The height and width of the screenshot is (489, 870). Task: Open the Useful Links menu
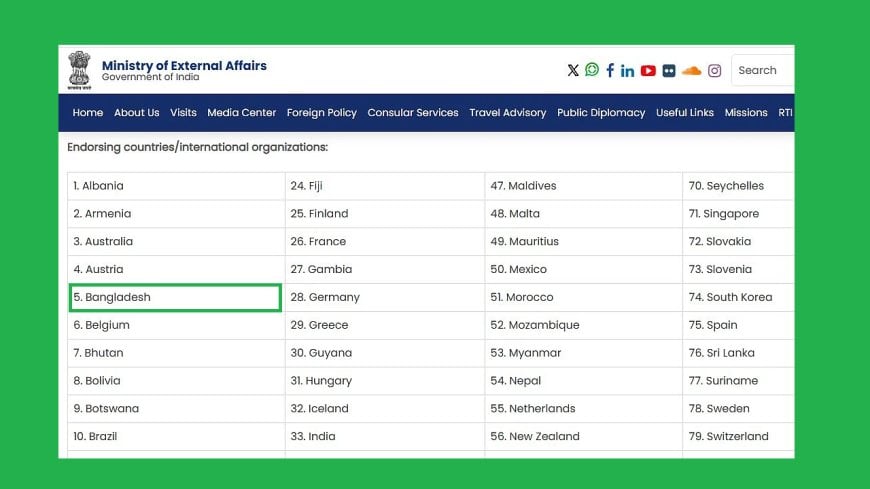click(x=685, y=113)
